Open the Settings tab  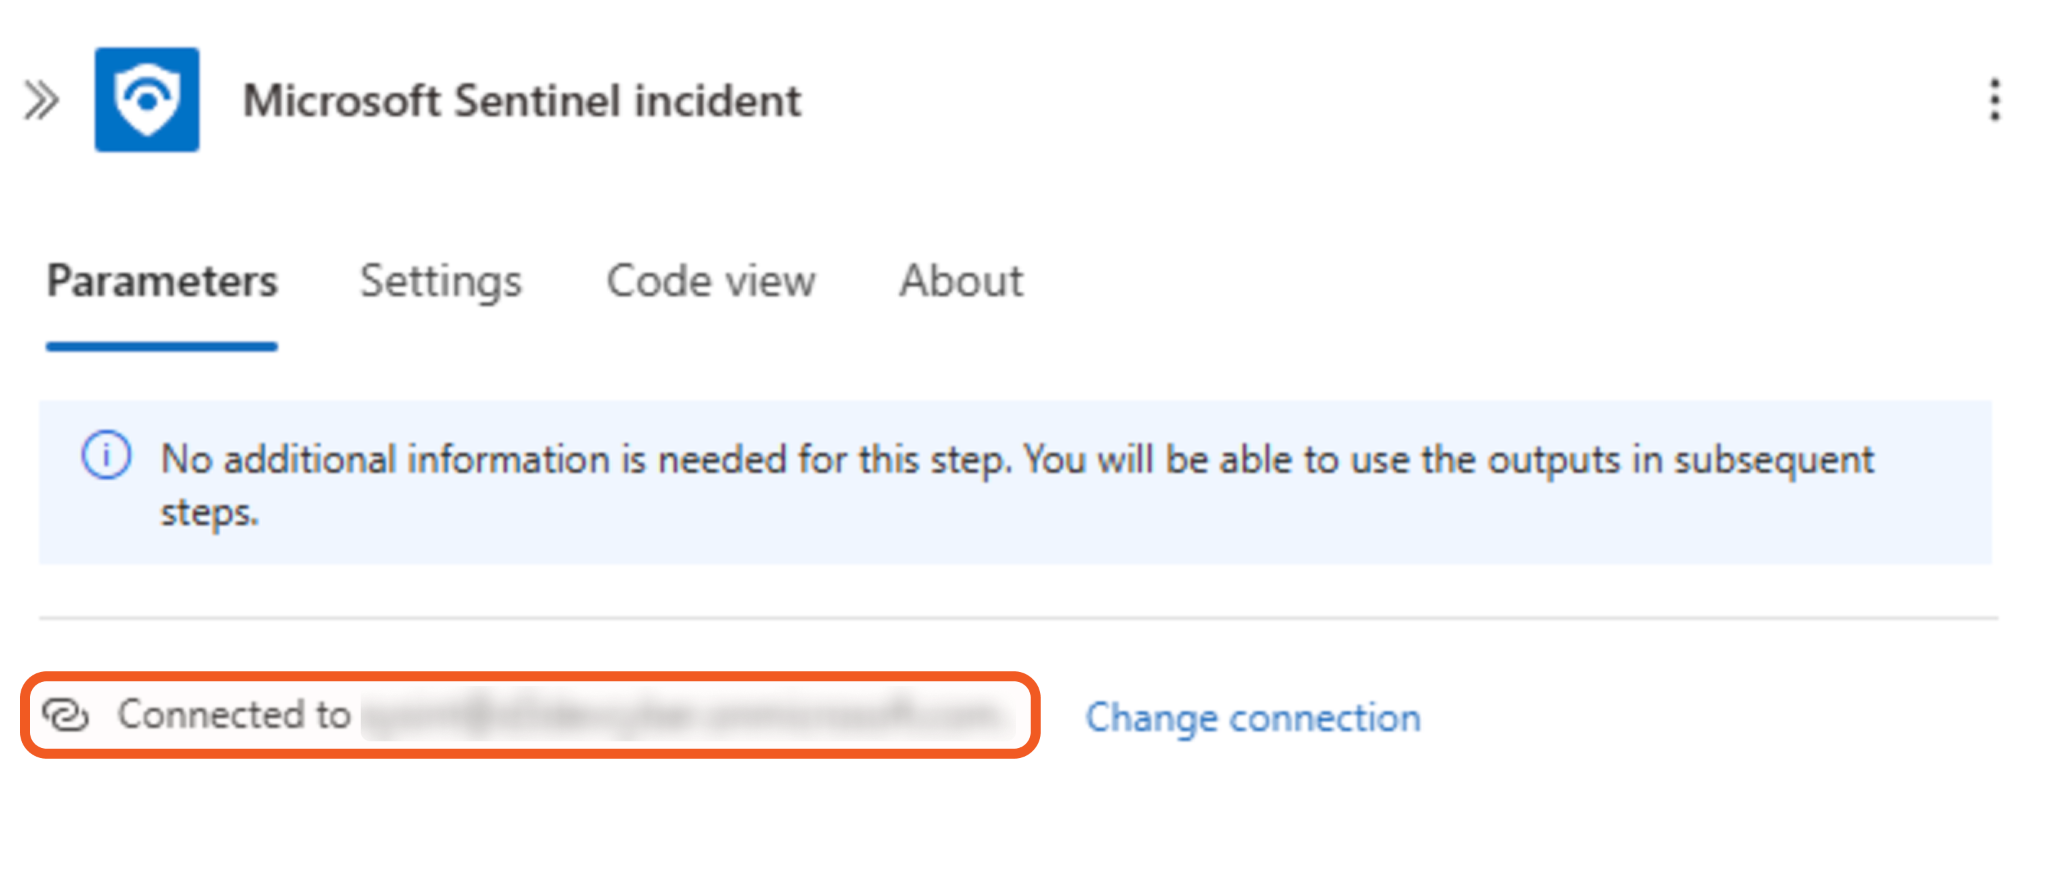[441, 281]
